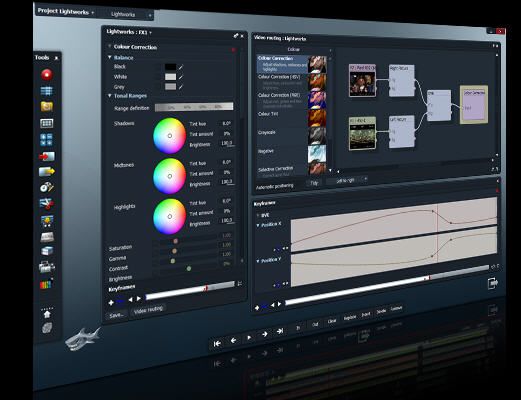Select the 3D box tool icon

coord(47,251)
